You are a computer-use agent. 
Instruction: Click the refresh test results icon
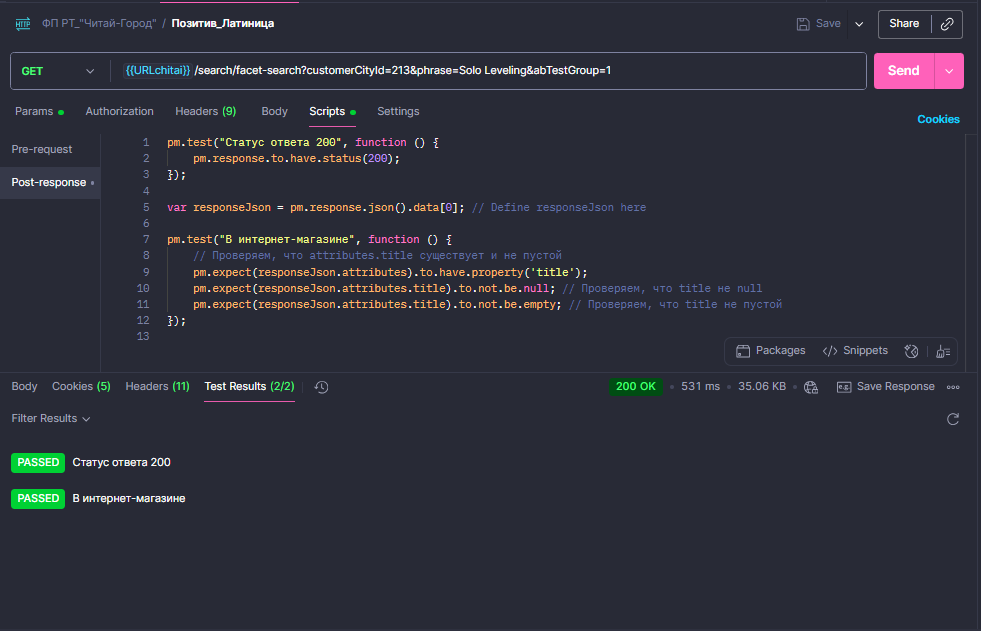coord(953,419)
